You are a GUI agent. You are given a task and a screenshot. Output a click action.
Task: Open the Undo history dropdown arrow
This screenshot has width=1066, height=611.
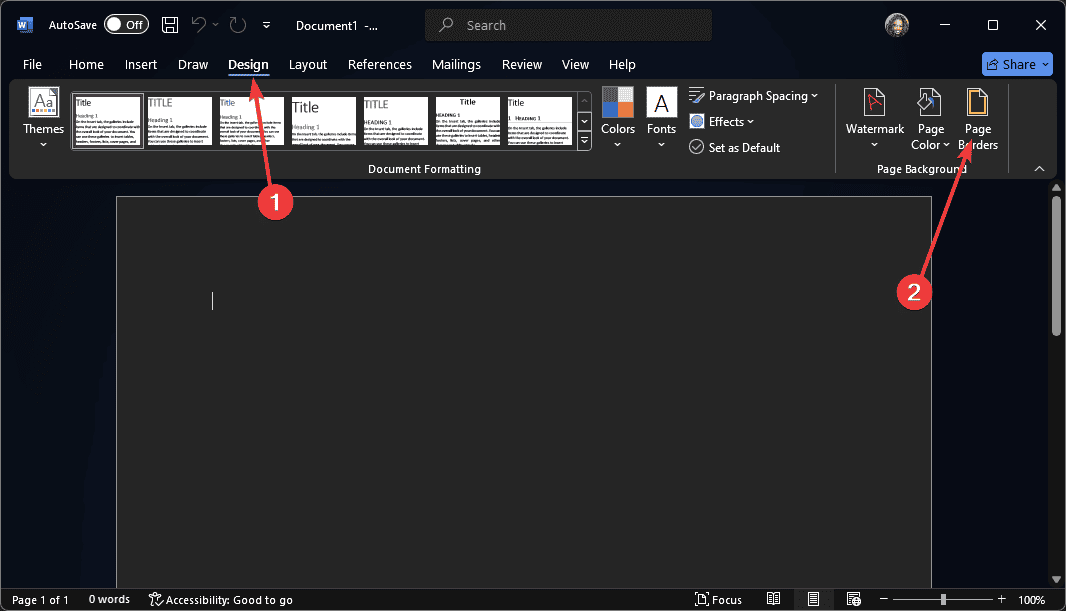(216, 25)
